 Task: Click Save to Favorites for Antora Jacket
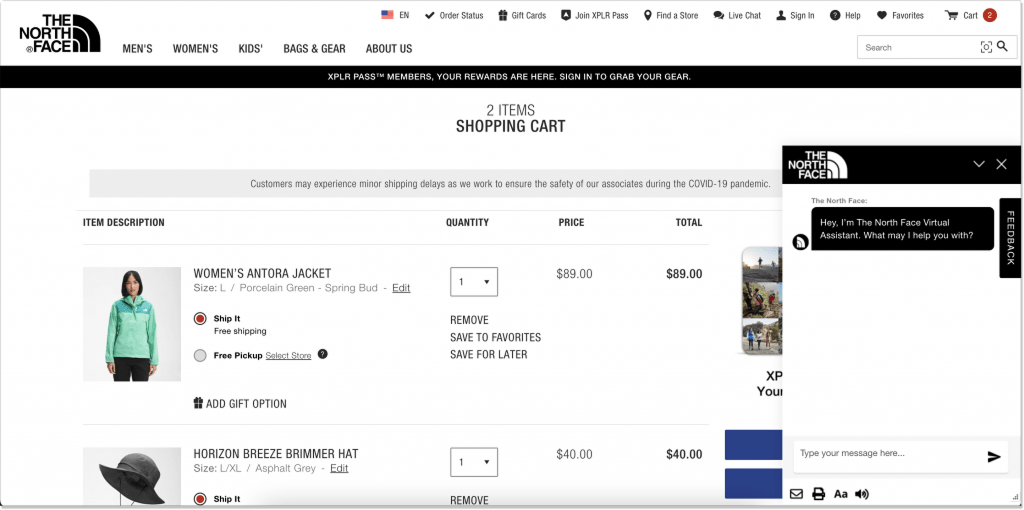click(495, 337)
